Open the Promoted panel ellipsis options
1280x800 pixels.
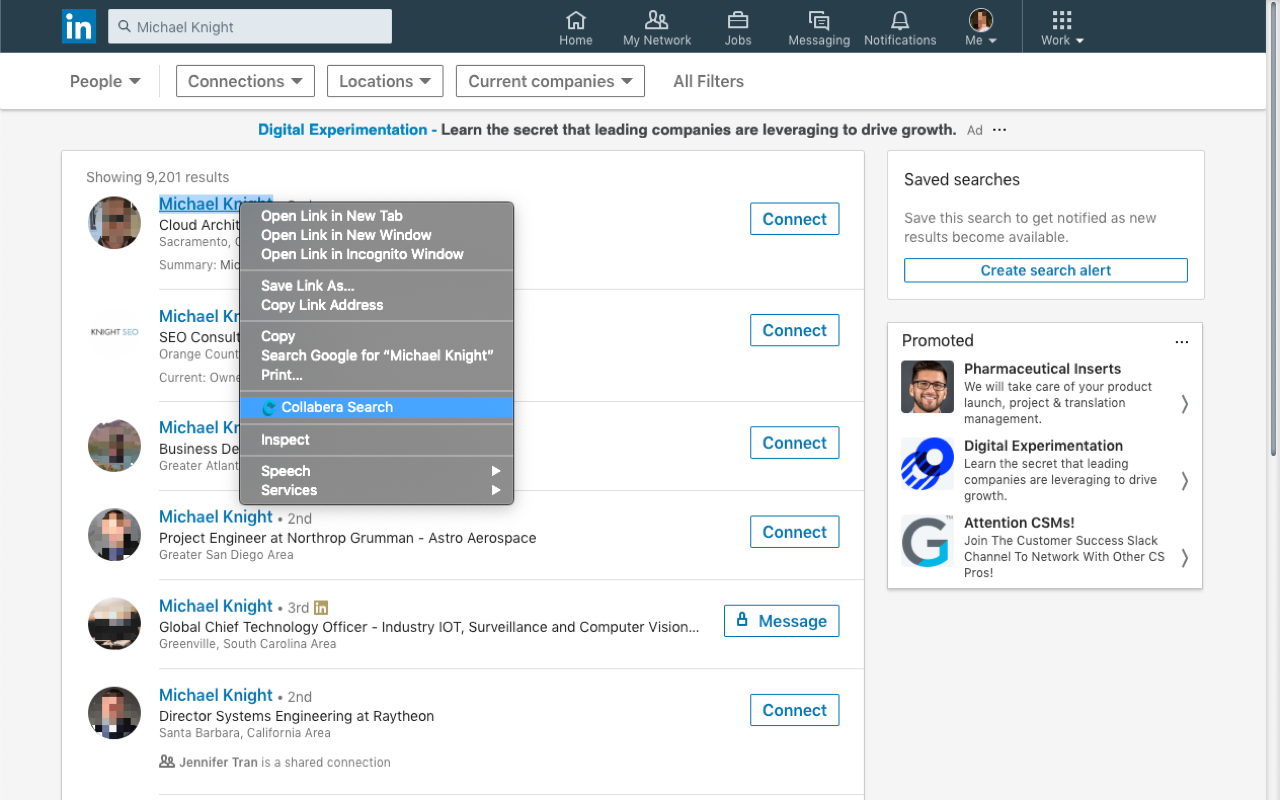tap(1182, 341)
